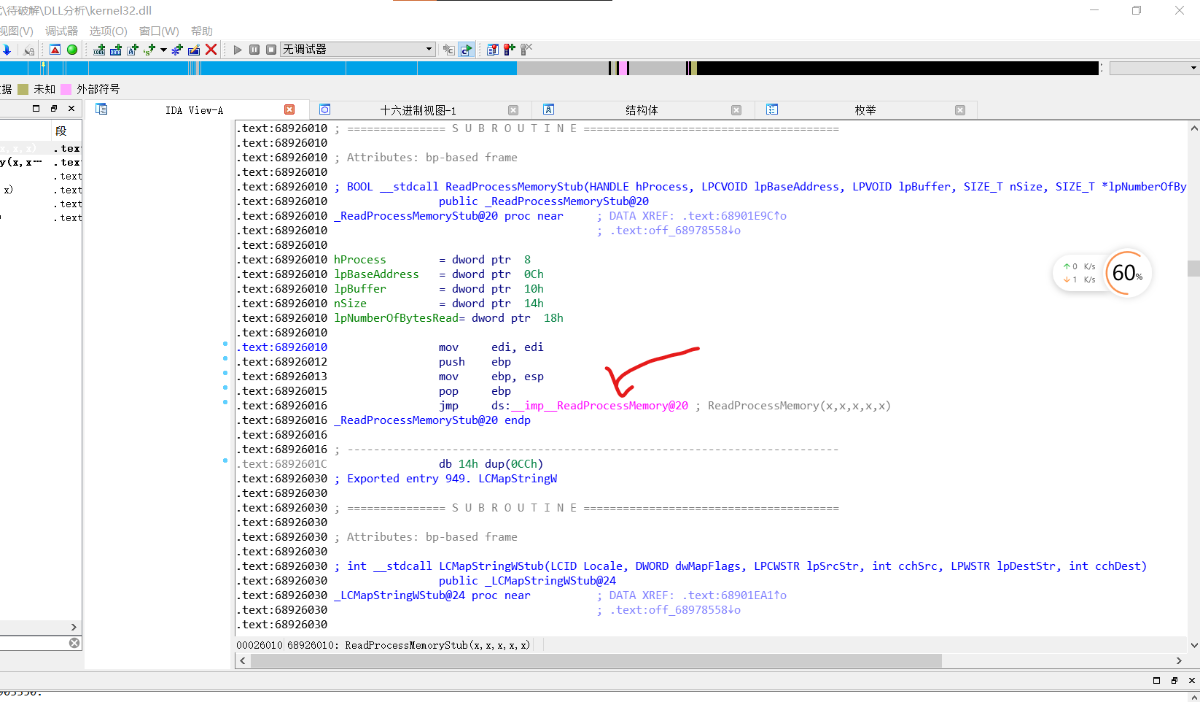Close the IDA View-A tab
This screenshot has width=1200, height=702.
290,110
